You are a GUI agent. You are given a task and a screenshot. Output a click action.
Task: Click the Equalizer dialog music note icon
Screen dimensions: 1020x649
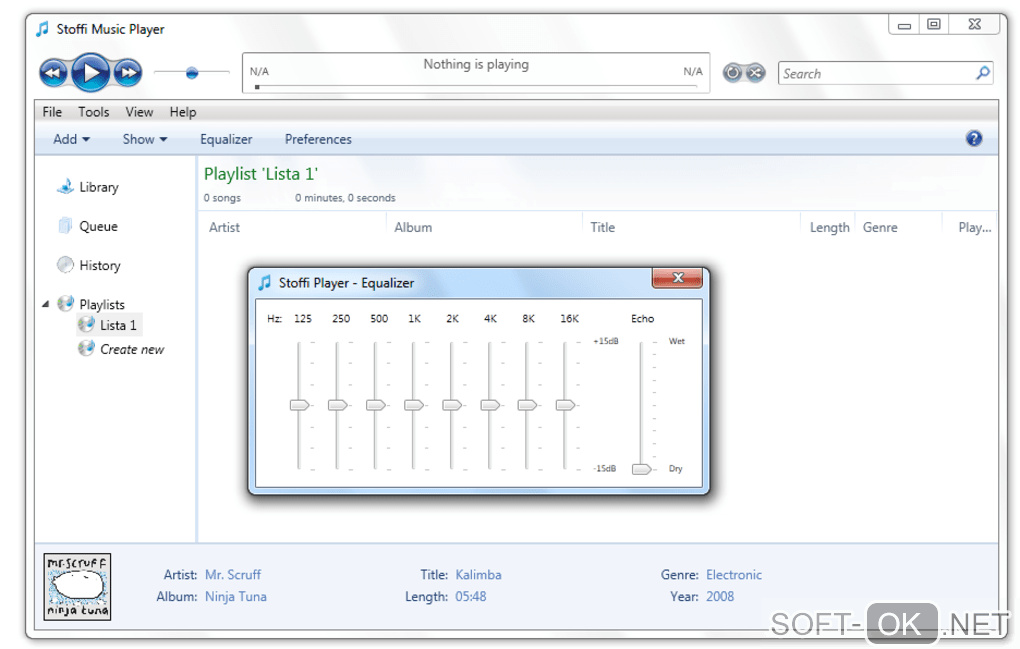(265, 282)
